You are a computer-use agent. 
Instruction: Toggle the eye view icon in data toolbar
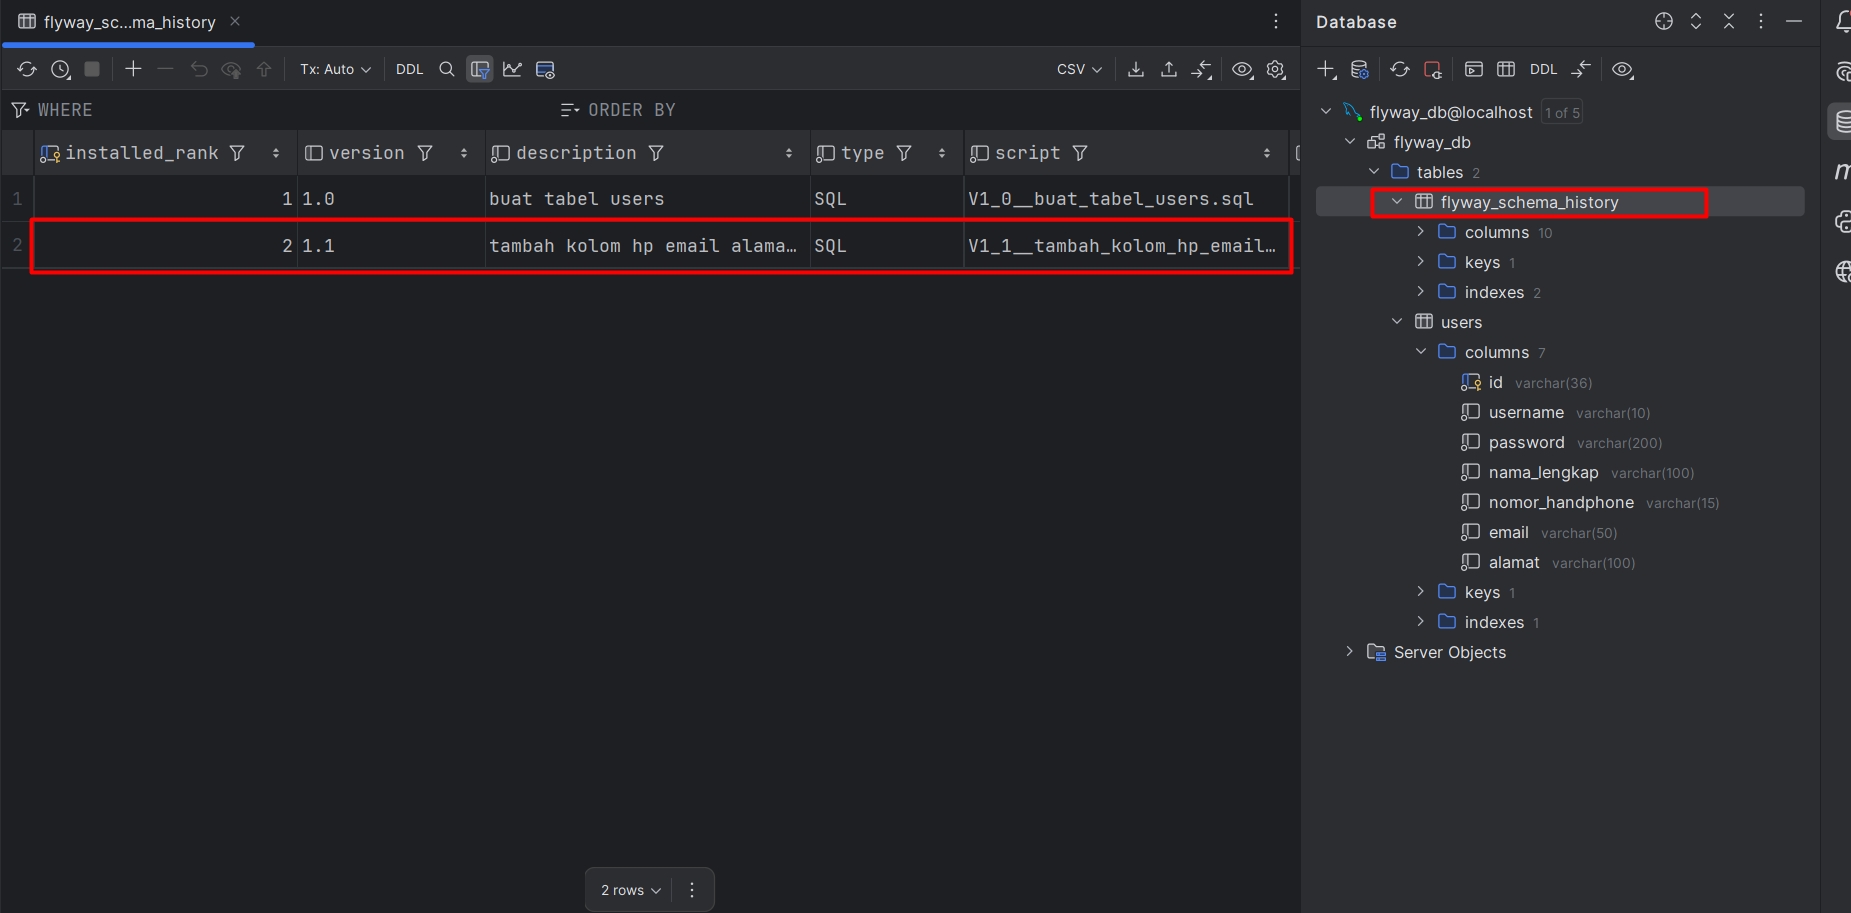coord(1242,69)
